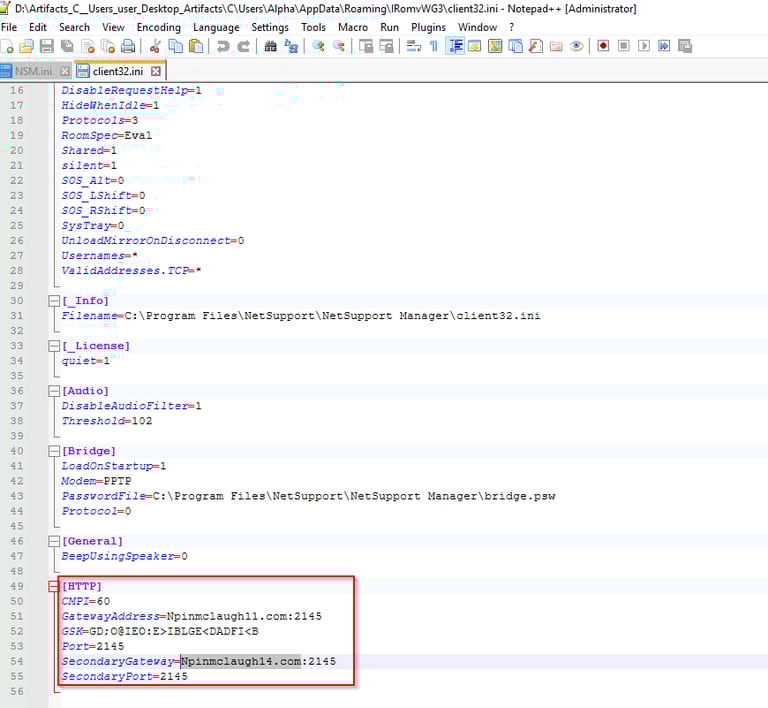The height and width of the screenshot is (708, 768).
Task: Click the Paste clipboard icon
Action: [x=196, y=47]
